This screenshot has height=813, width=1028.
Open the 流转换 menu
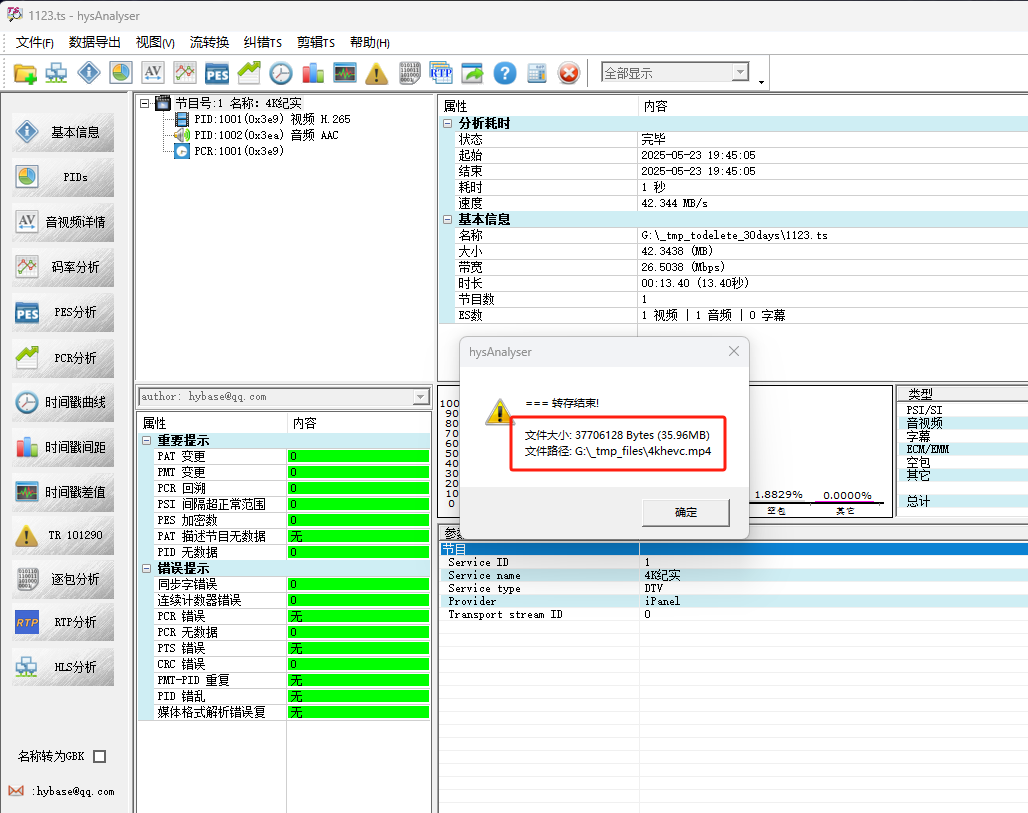point(209,43)
